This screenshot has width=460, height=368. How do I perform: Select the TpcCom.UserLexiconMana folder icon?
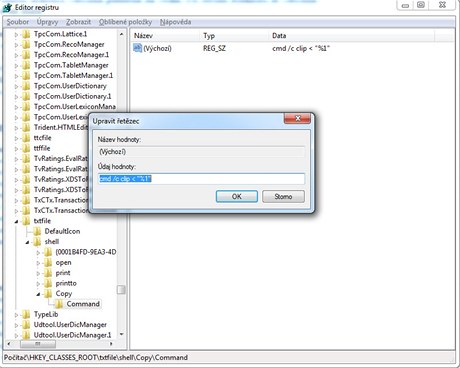tap(26, 107)
